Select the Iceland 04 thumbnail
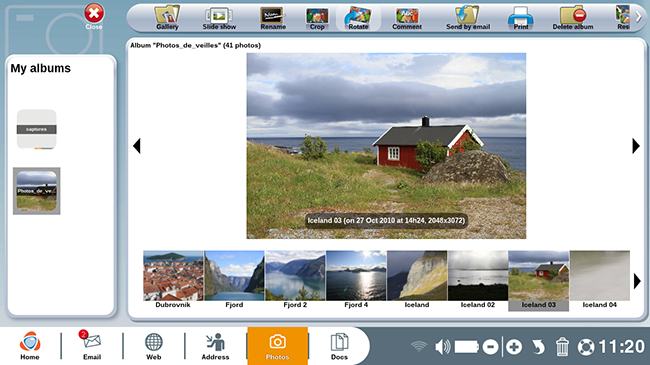The image size is (650, 365). click(600, 280)
